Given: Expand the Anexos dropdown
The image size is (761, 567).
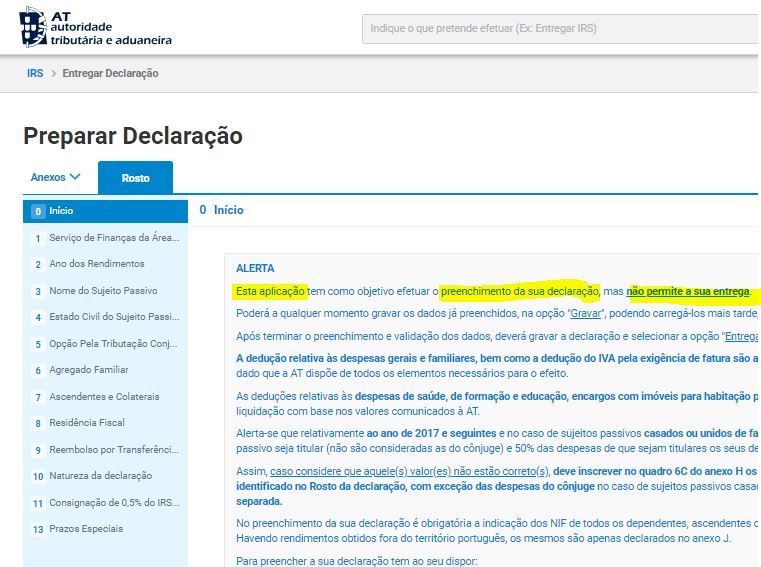Looking at the screenshot, I should pos(55,177).
